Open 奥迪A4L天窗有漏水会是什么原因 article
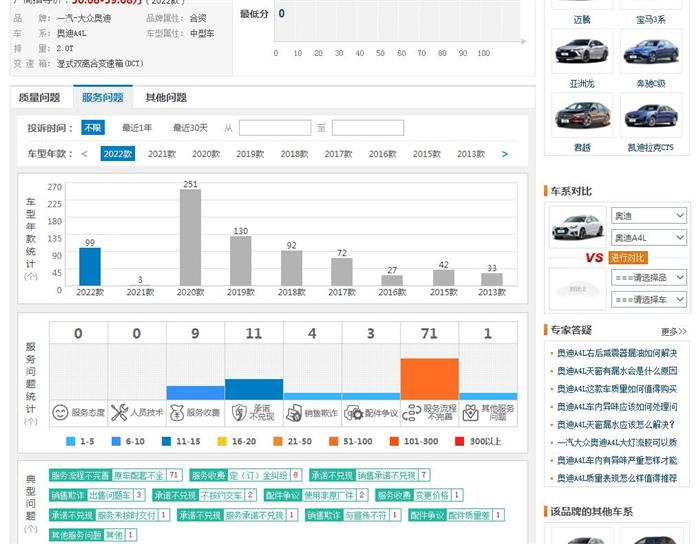 tap(617, 371)
